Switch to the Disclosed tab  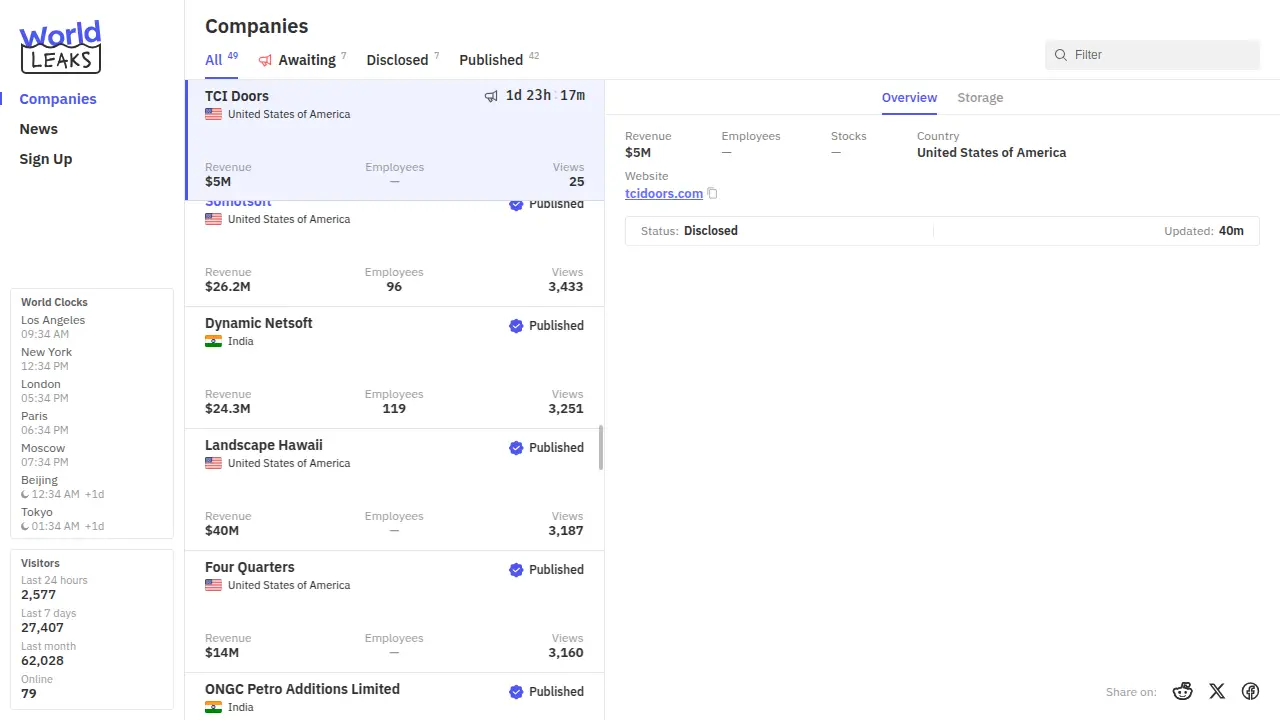click(x=397, y=60)
